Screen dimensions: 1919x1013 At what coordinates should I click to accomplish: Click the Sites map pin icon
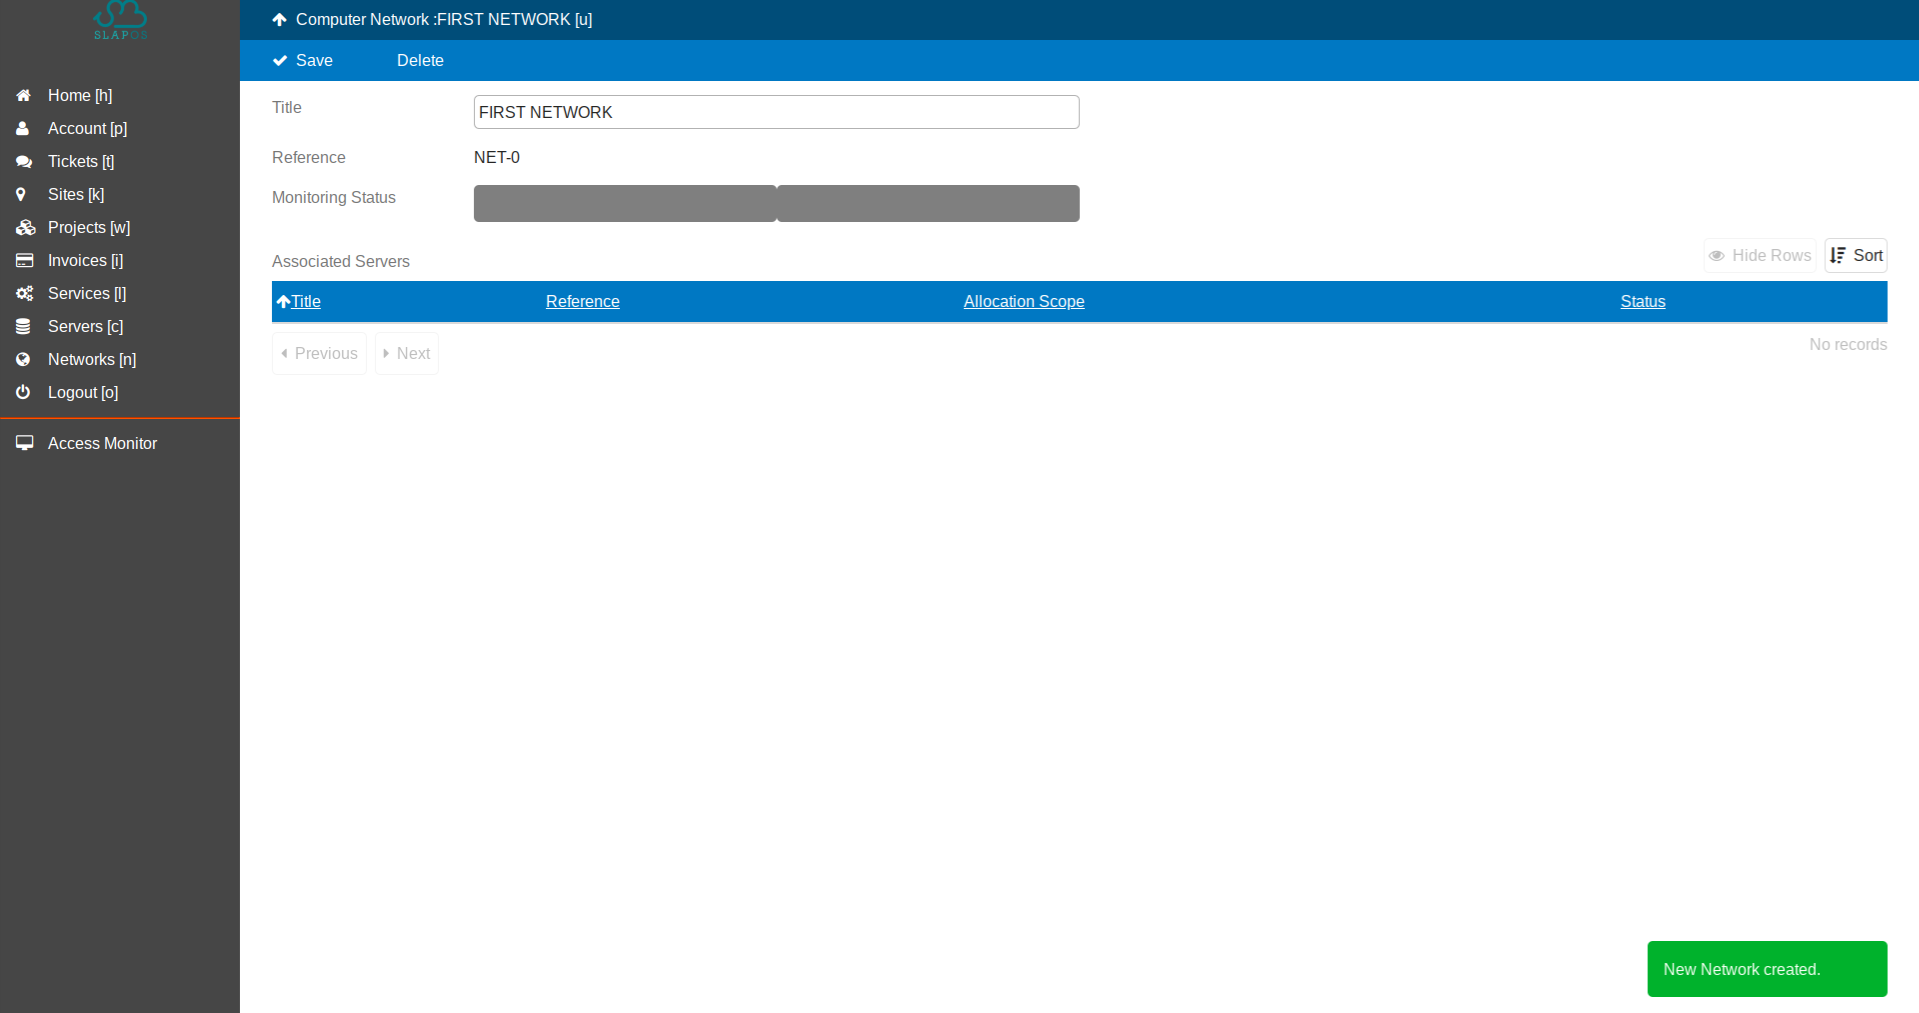21,195
